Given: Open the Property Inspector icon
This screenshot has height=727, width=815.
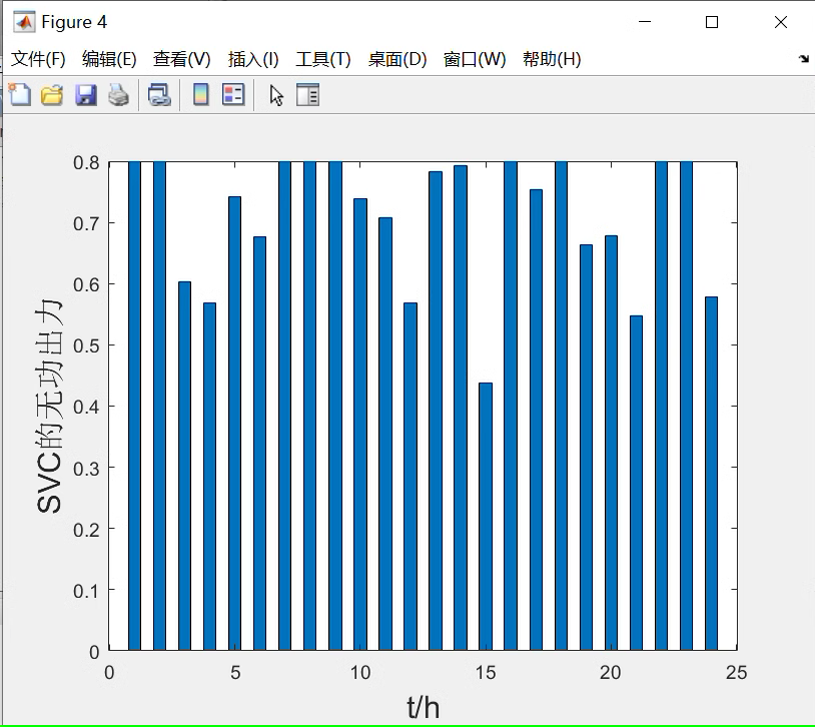Looking at the screenshot, I should pos(308,95).
